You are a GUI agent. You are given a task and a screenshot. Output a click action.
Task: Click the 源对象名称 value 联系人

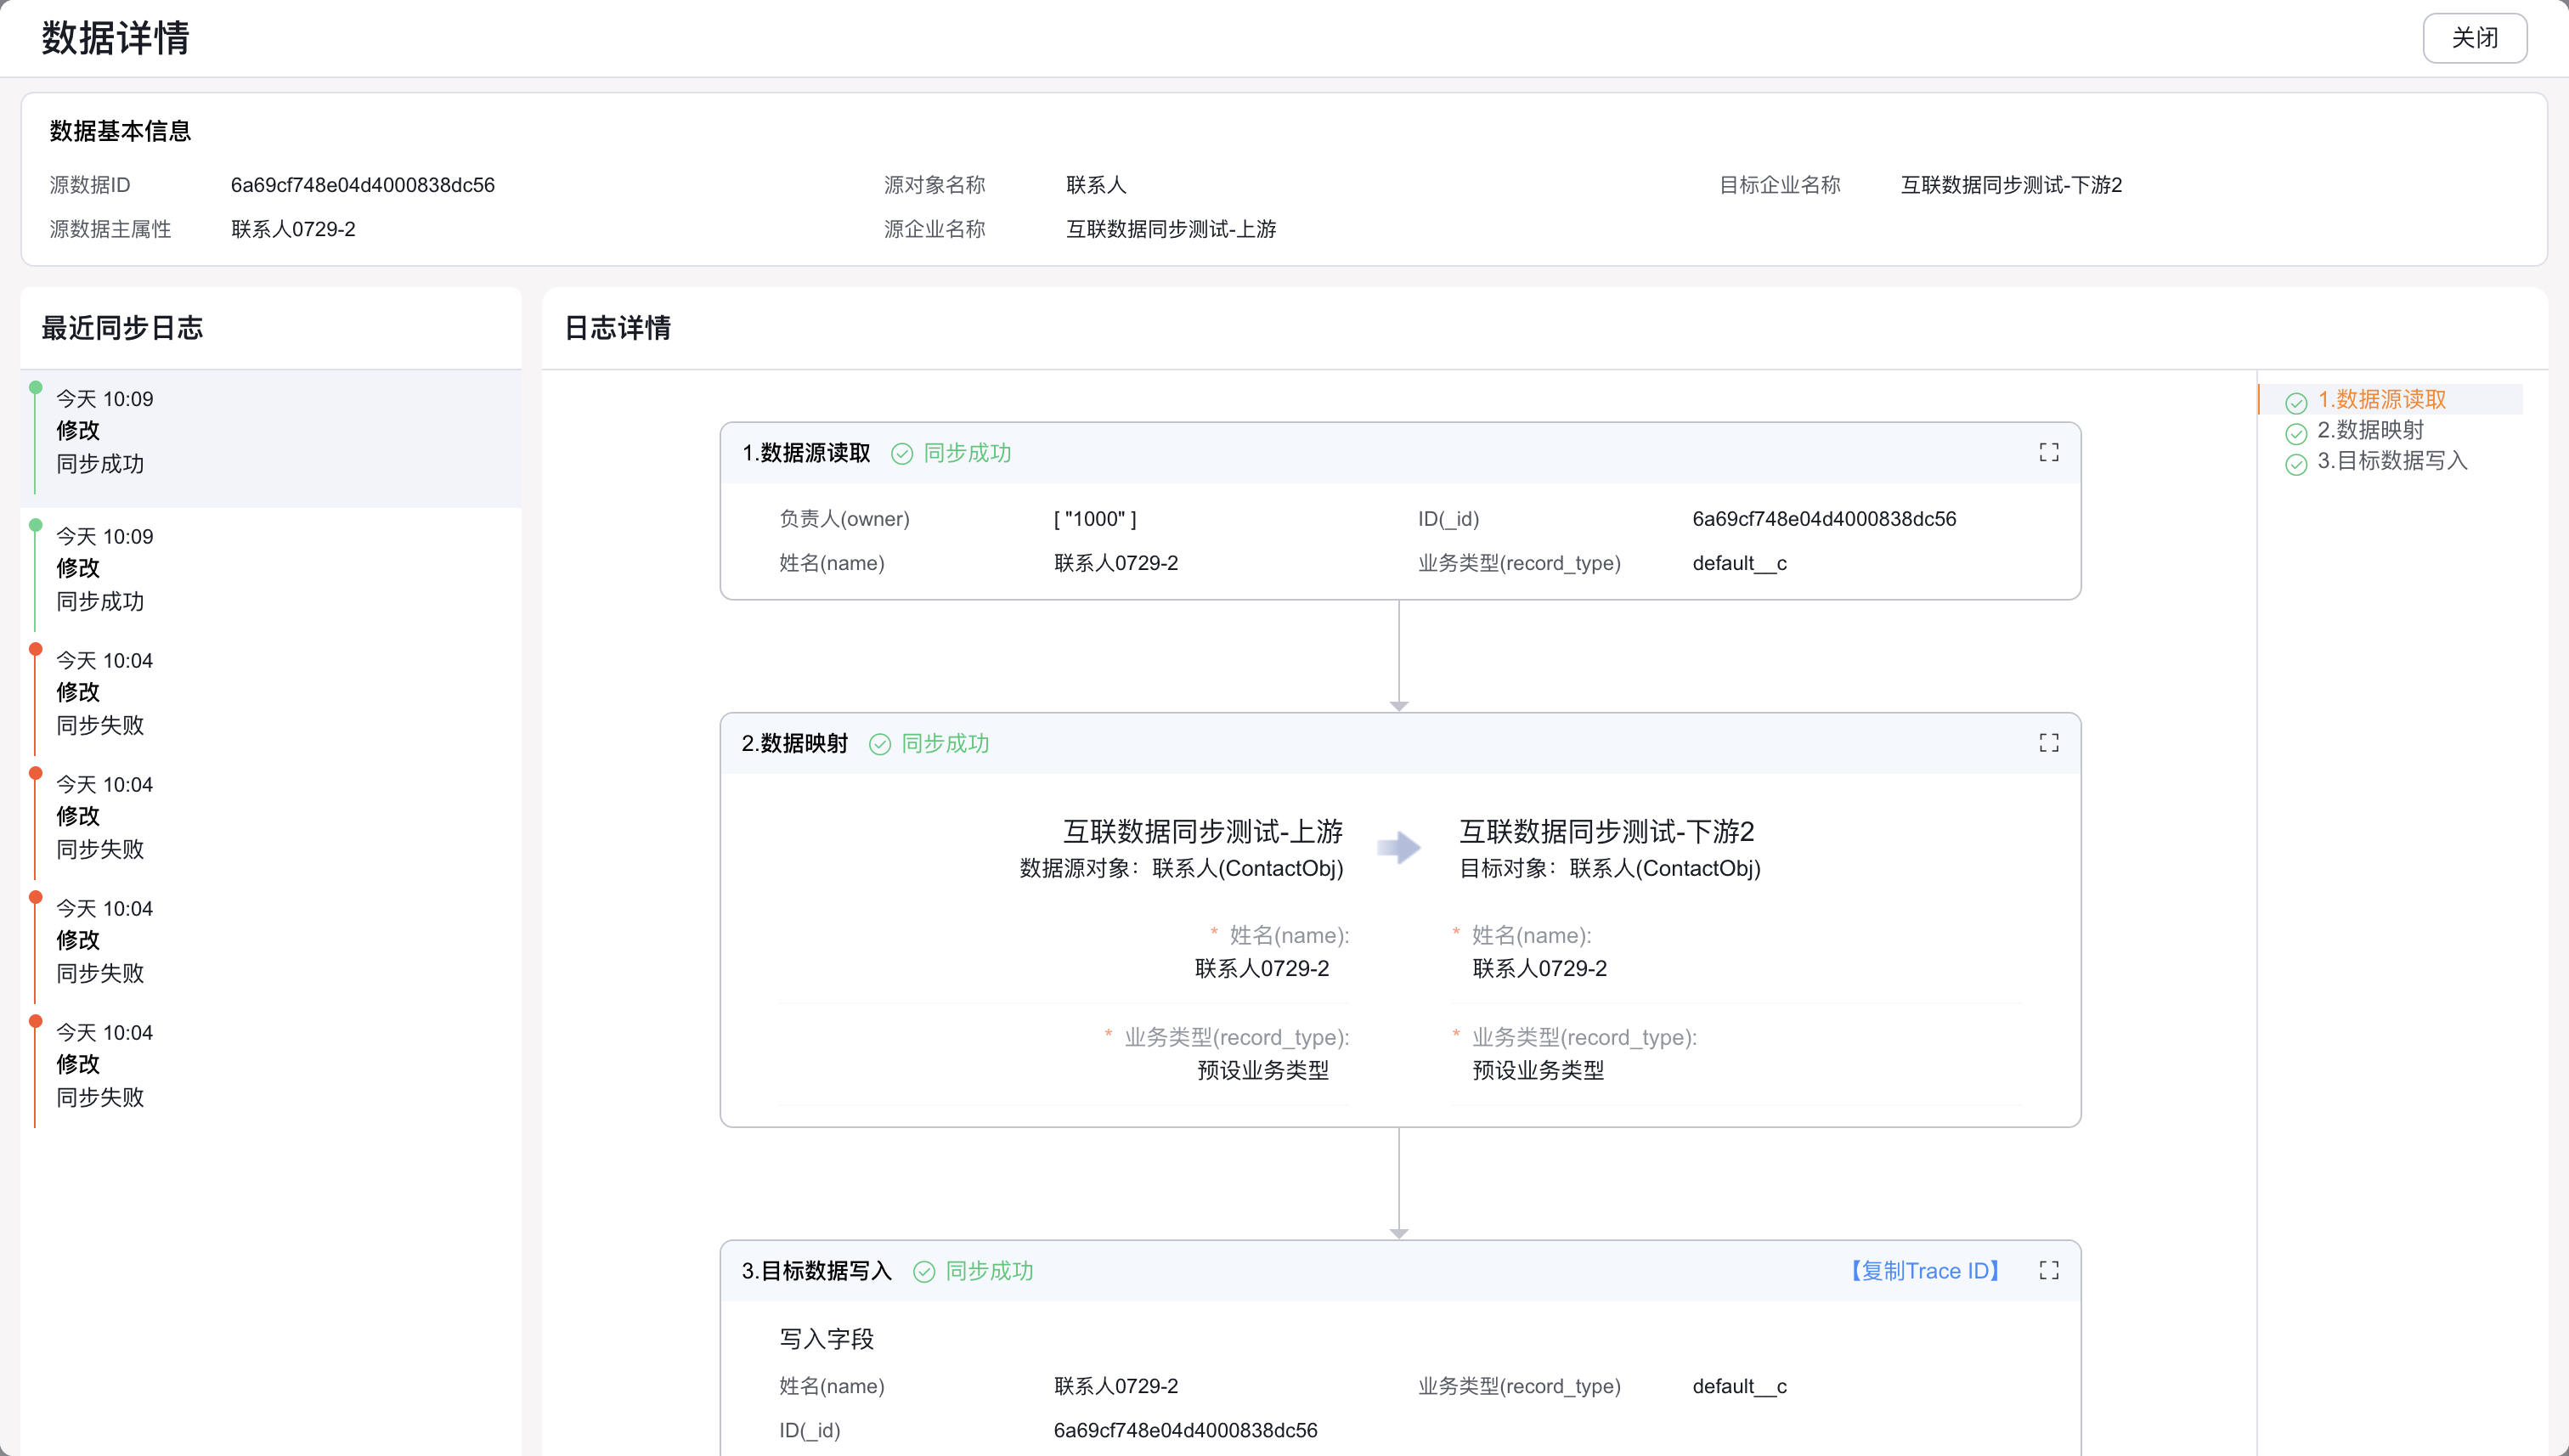(x=1096, y=185)
